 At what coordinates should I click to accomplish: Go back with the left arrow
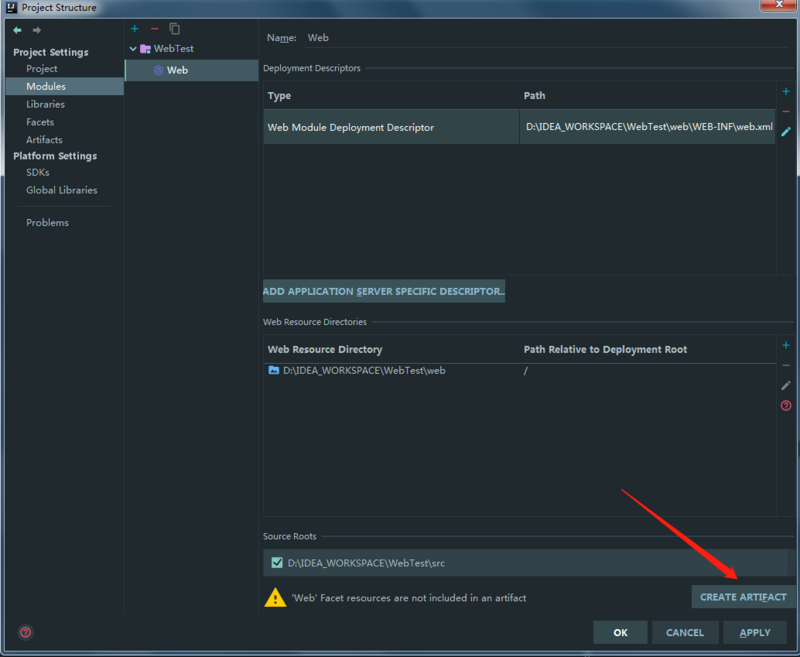[17, 30]
